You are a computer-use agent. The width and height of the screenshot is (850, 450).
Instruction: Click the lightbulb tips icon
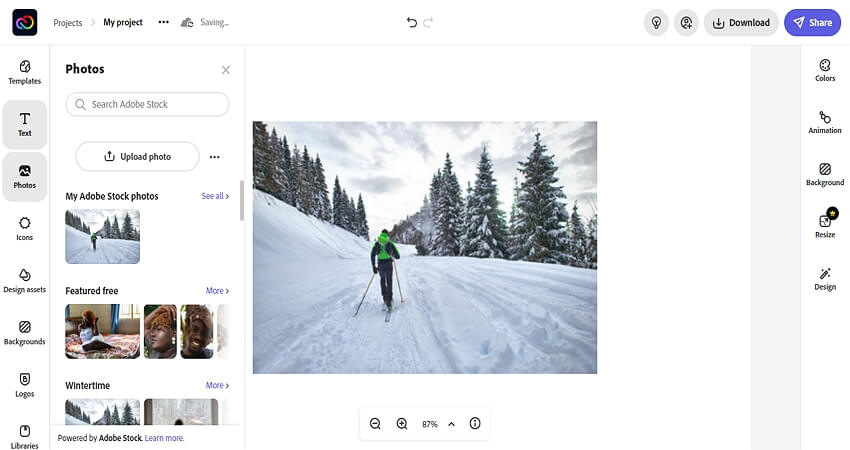(656, 23)
